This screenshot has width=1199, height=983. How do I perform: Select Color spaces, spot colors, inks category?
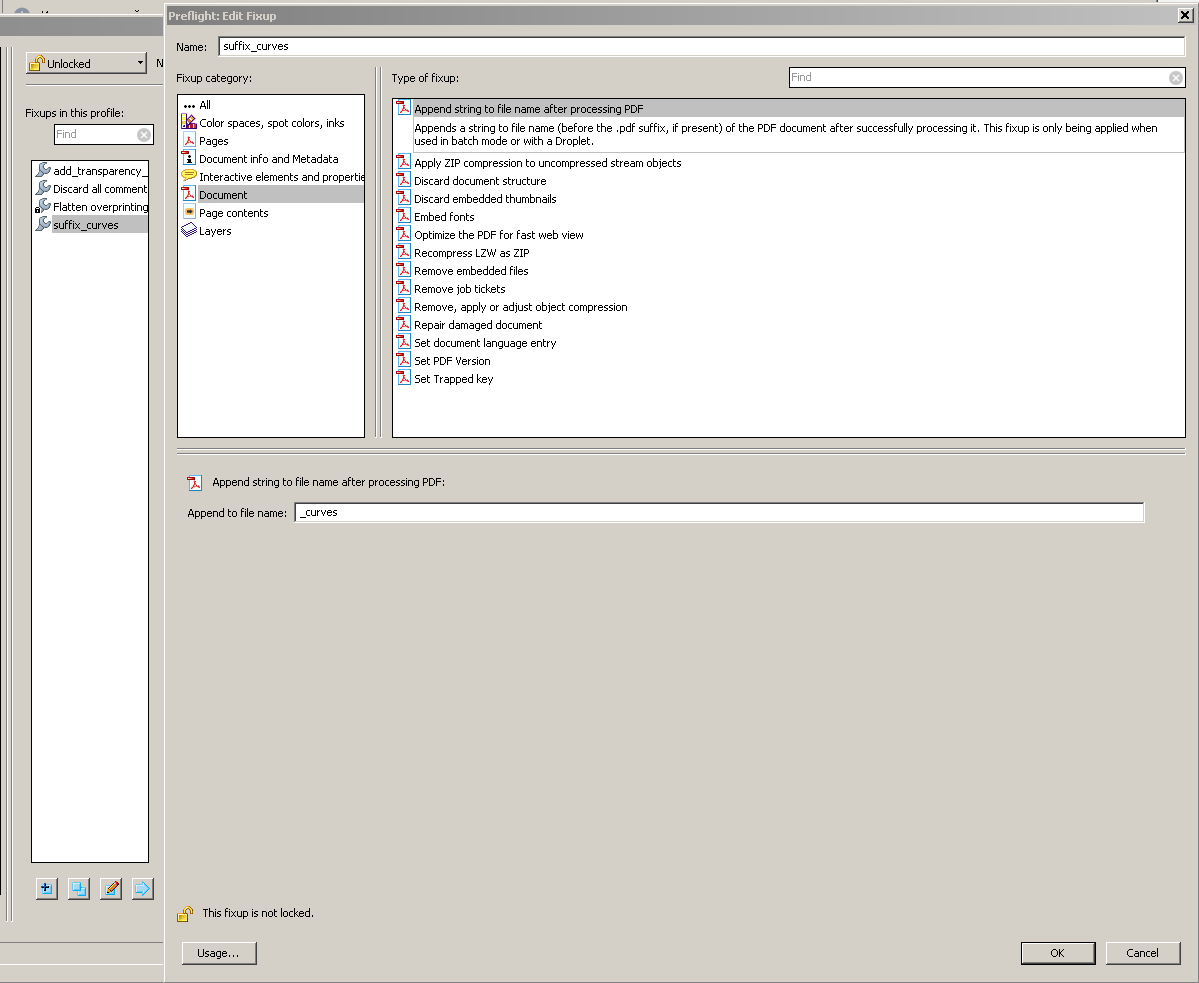pos(271,122)
